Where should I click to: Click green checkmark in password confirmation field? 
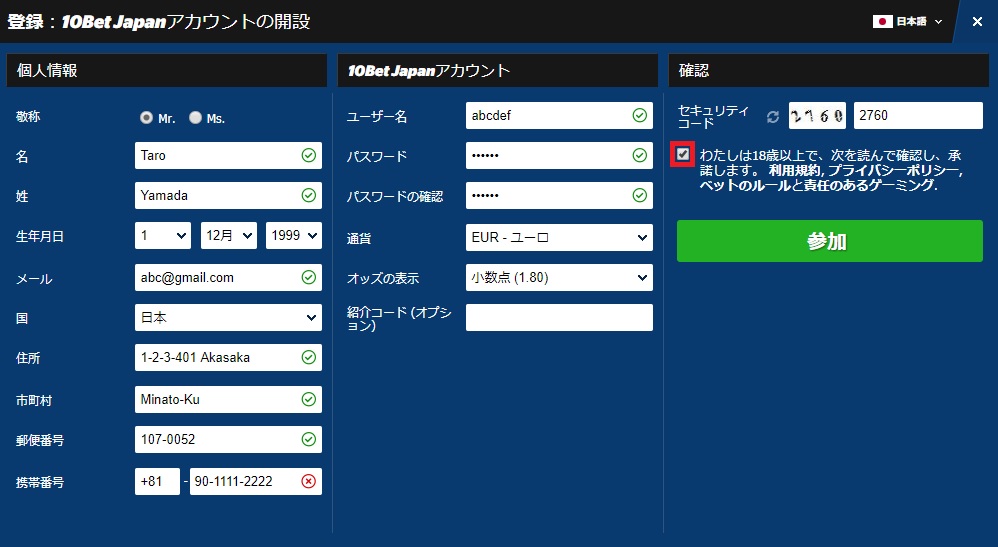tap(640, 195)
